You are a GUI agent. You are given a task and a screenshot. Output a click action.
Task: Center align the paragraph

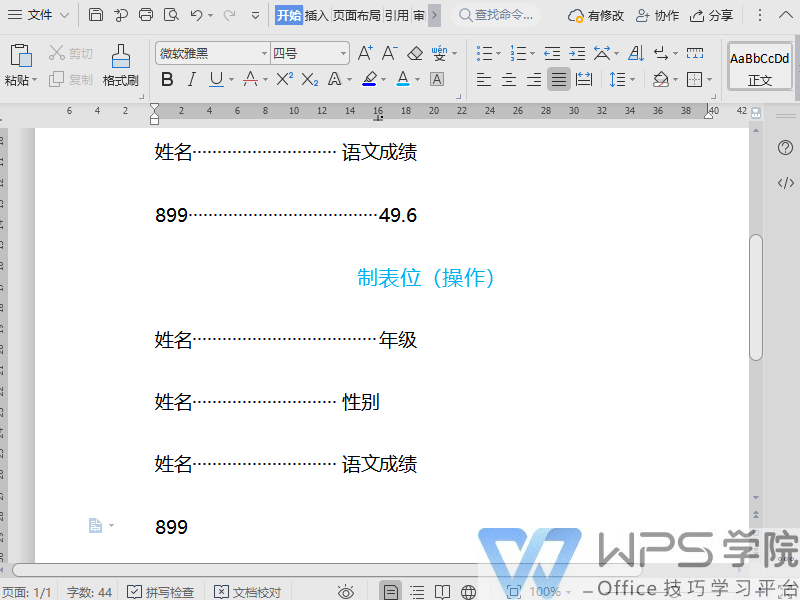pos(509,80)
